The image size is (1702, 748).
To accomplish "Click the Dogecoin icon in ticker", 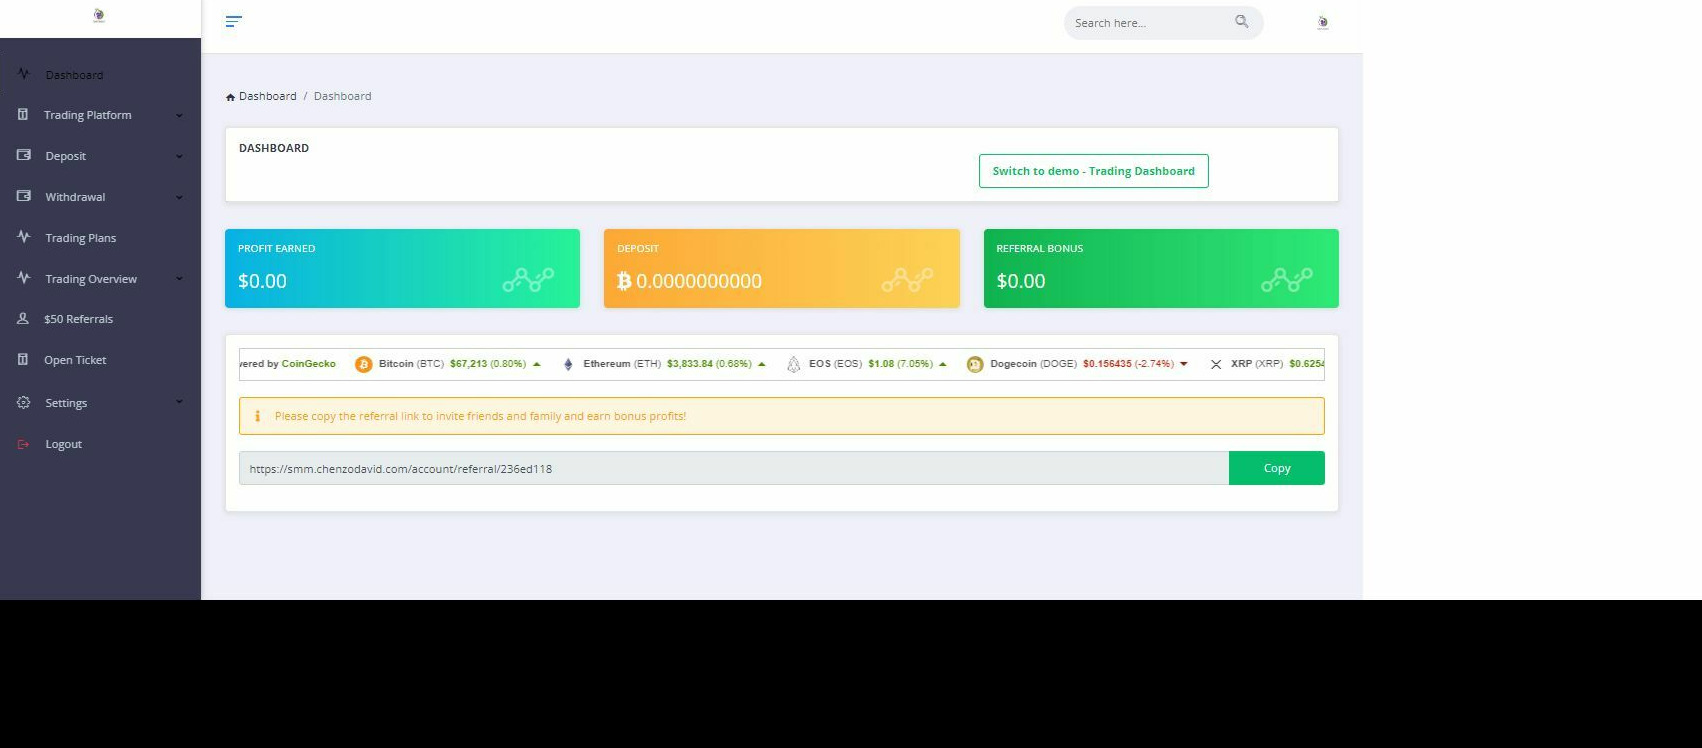I will (x=974, y=364).
